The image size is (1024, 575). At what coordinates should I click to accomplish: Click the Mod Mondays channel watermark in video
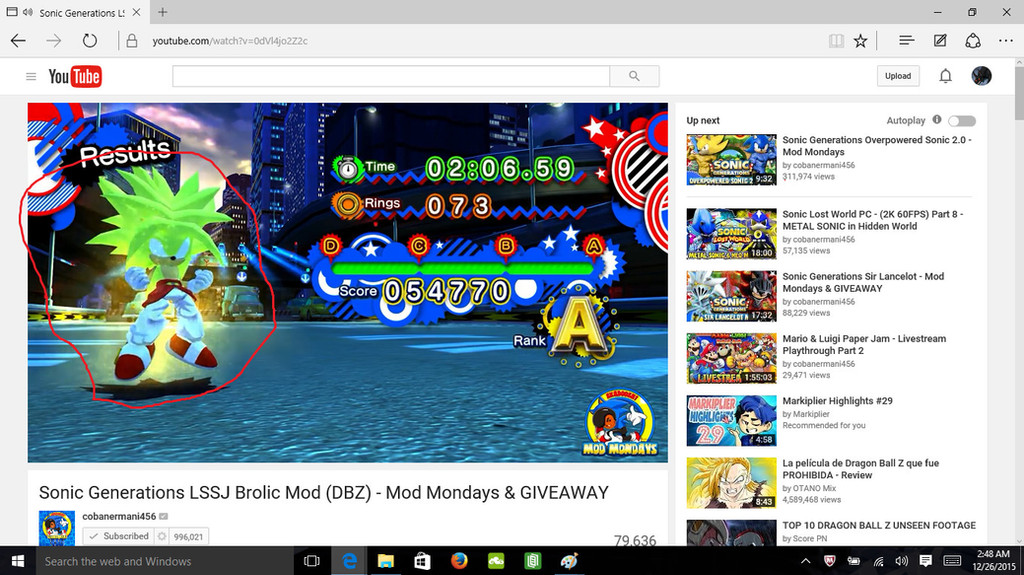coord(620,423)
